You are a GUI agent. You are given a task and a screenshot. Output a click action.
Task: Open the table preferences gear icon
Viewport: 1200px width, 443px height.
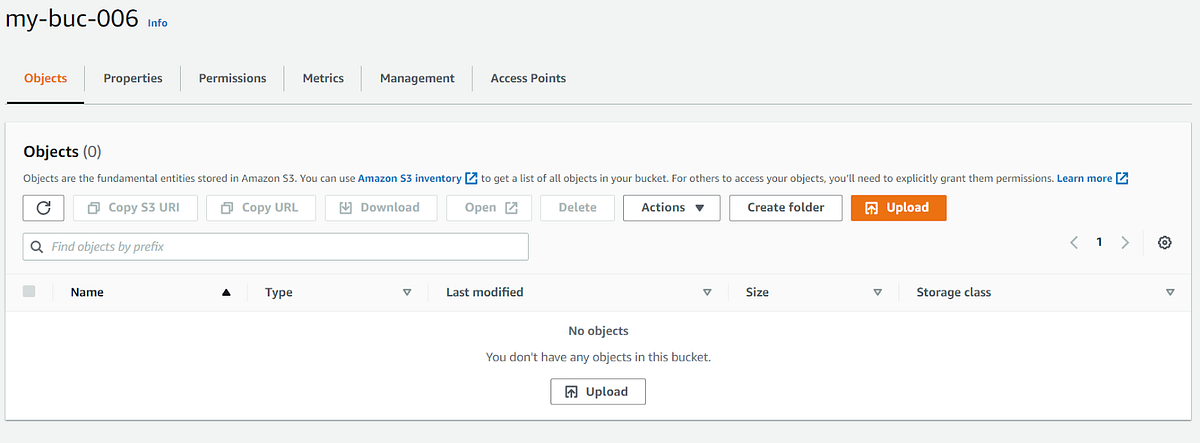click(x=1164, y=243)
